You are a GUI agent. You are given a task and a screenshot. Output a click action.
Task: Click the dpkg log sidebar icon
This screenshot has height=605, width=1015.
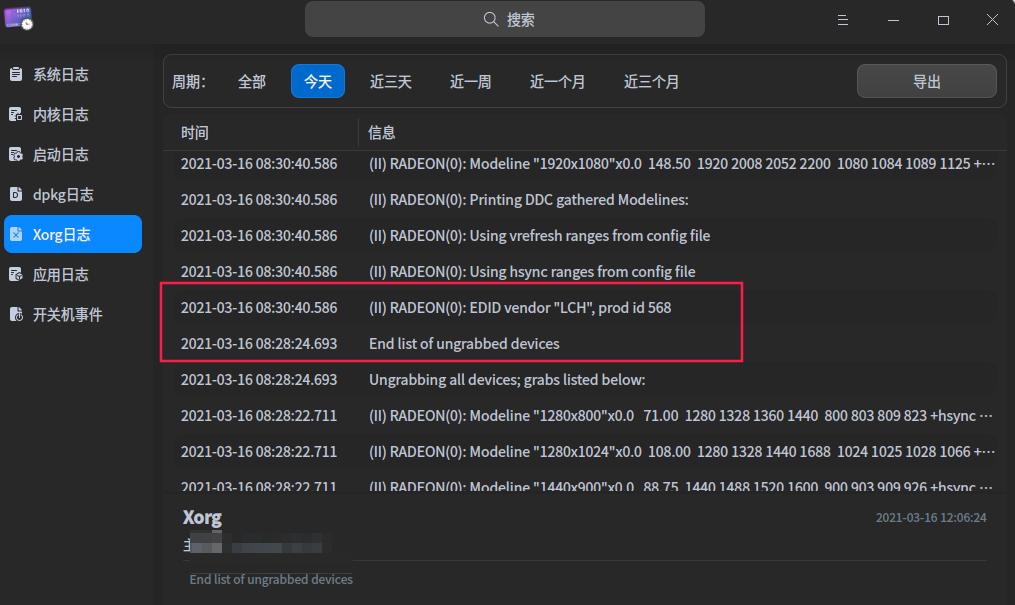point(16,194)
